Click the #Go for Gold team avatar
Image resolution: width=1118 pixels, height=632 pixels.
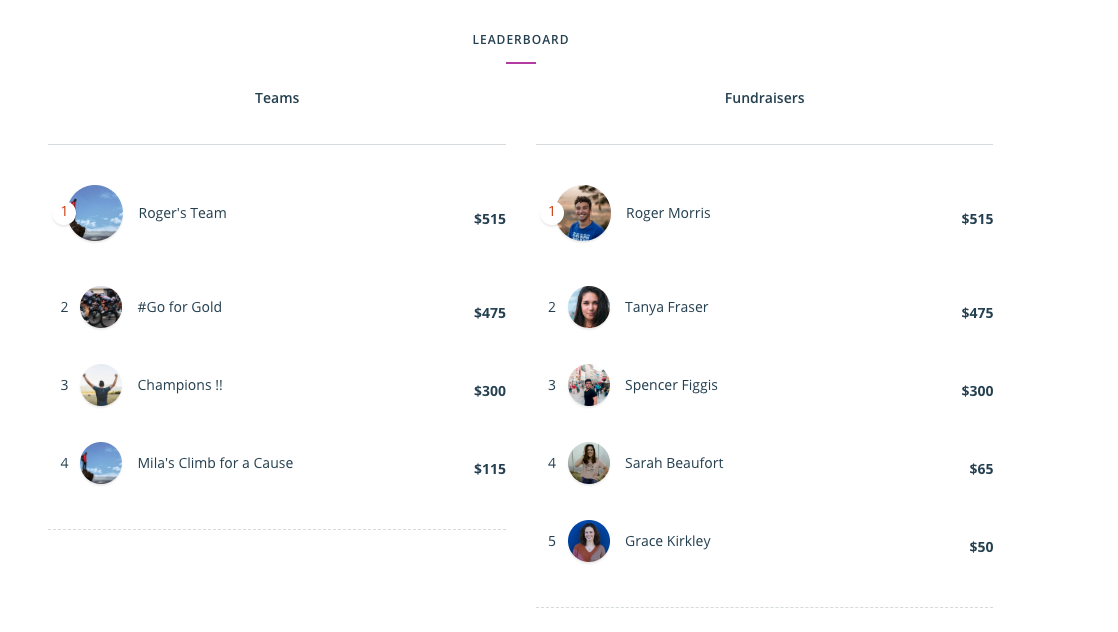tap(101, 307)
